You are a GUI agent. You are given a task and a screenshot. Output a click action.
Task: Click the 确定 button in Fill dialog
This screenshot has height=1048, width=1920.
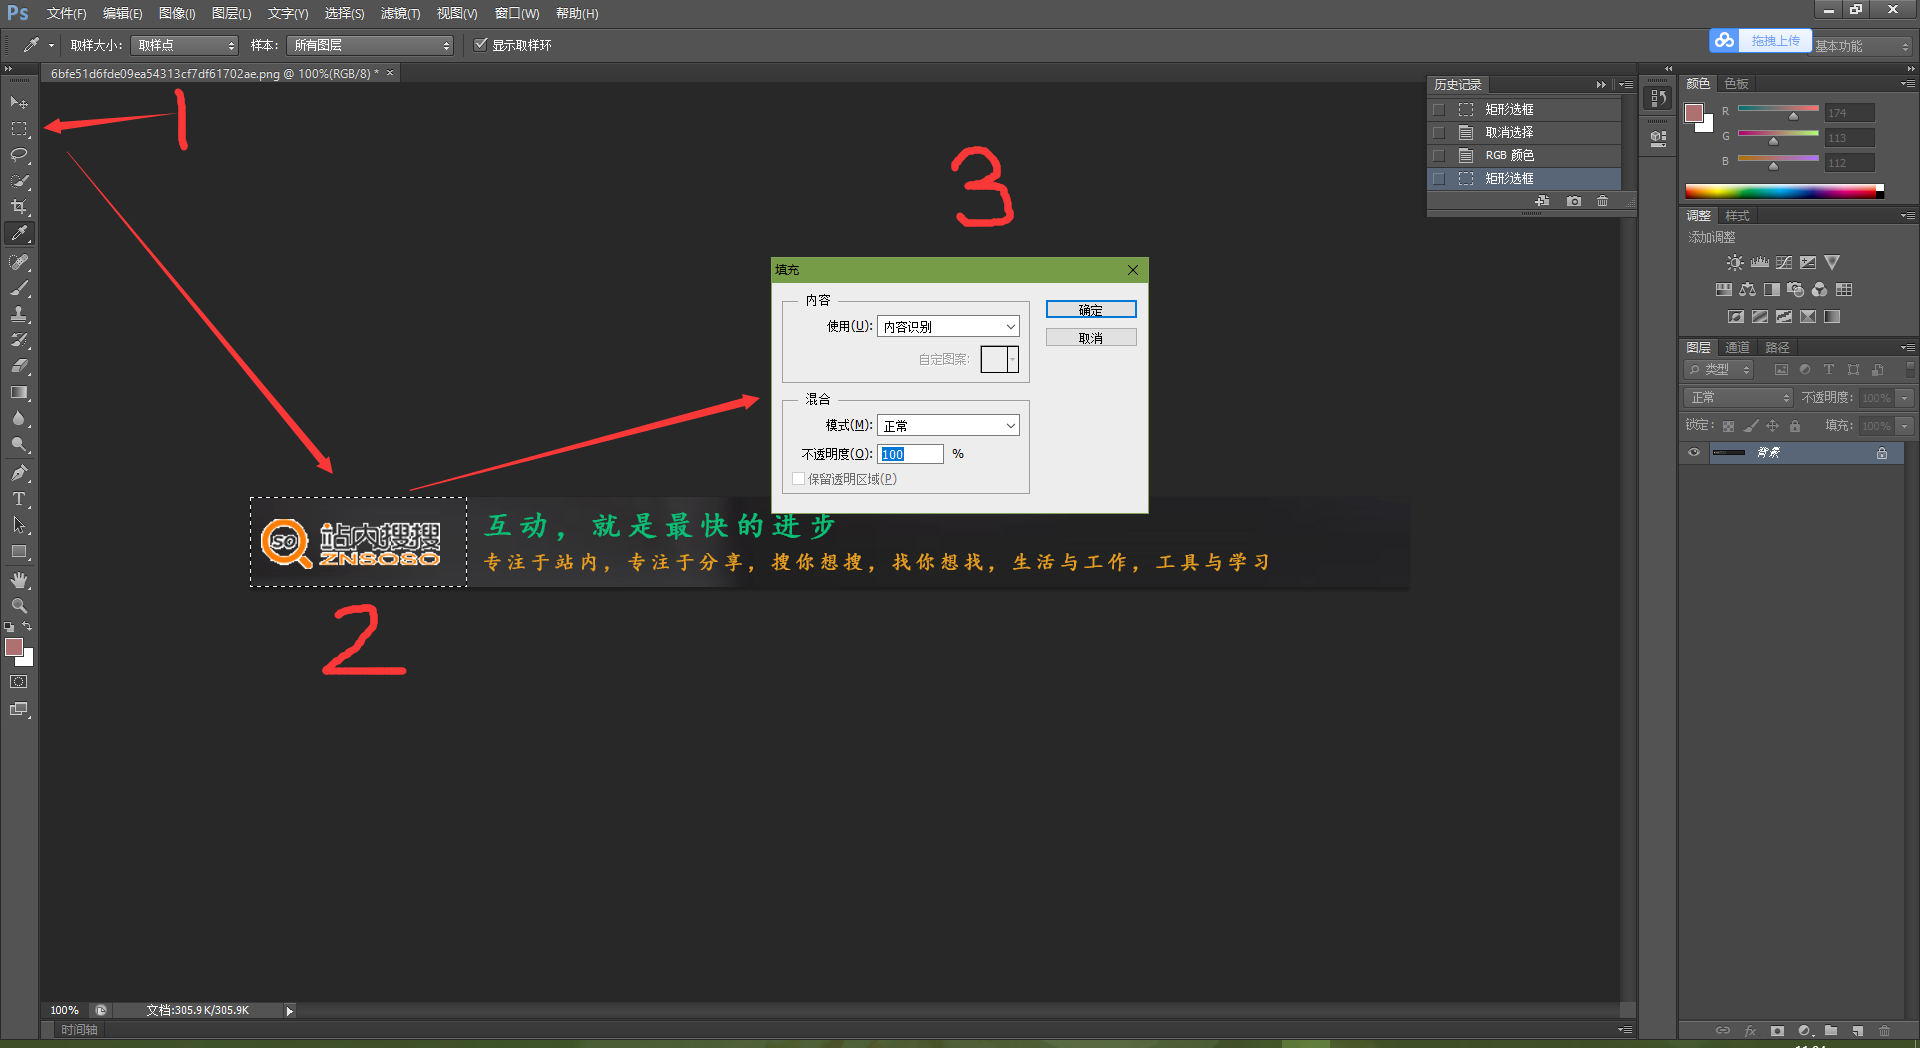click(1090, 310)
